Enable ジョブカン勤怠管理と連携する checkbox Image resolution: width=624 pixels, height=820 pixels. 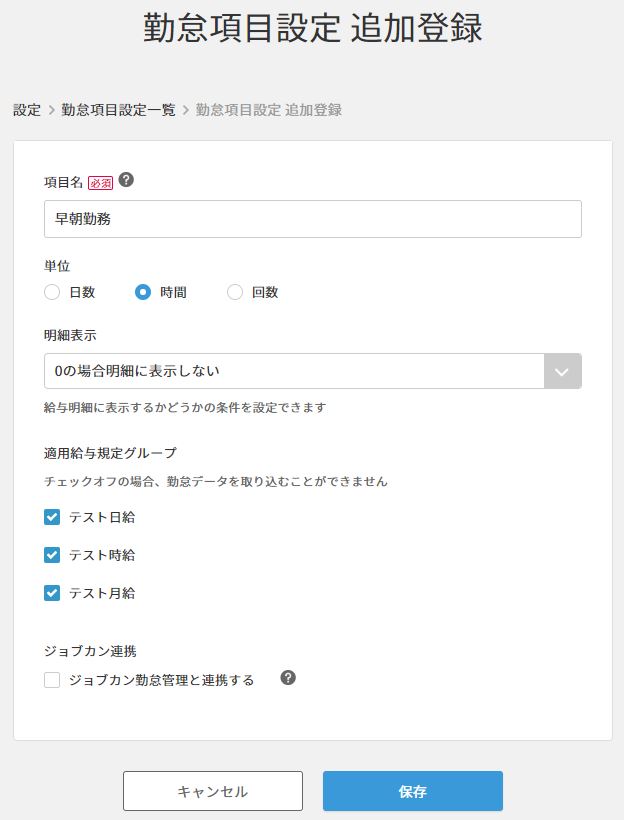[x=53, y=680]
